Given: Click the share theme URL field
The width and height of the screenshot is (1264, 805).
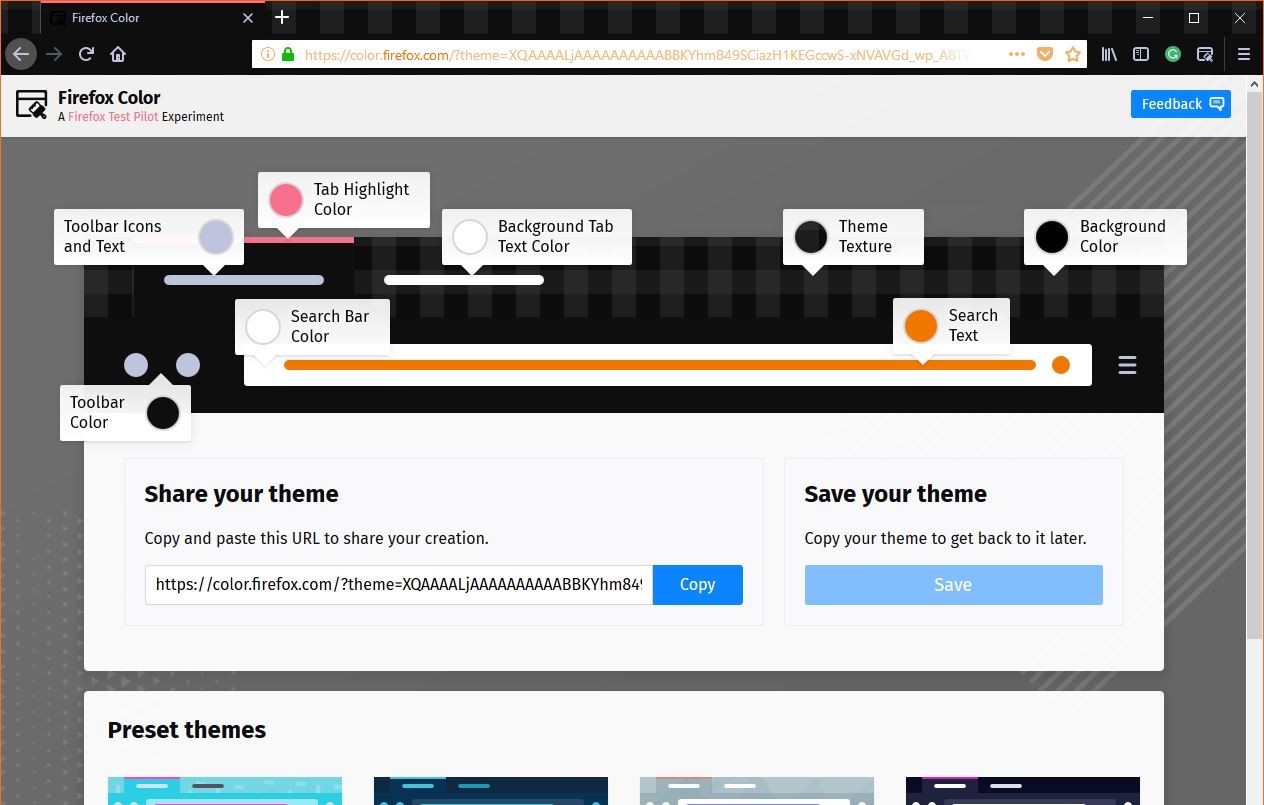Looking at the screenshot, I should (399, 585).
